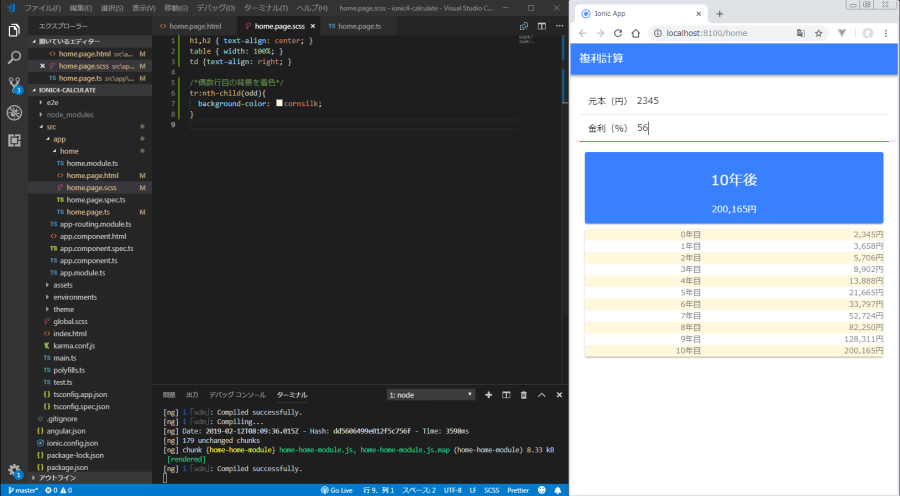The width and height of the screenshot is (900, 496).
Task: Open the Source Control view
Action: click(x=14, y=85)
